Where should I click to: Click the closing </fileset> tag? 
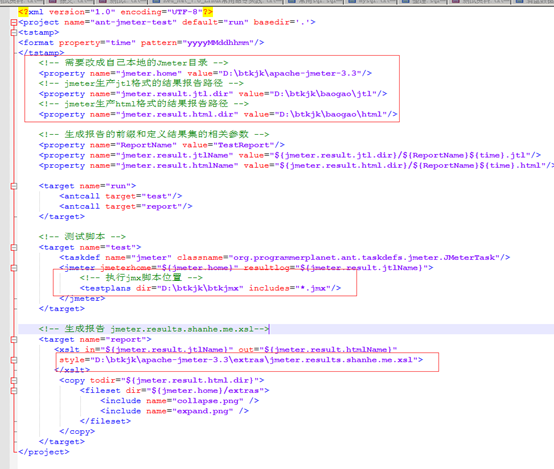click(x=105, y=422)
